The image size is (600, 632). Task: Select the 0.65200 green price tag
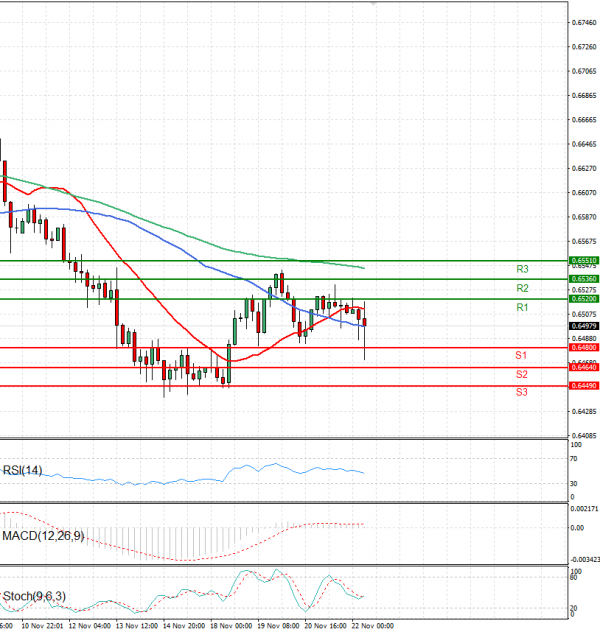pyautogui.click(x=584, y=299)
